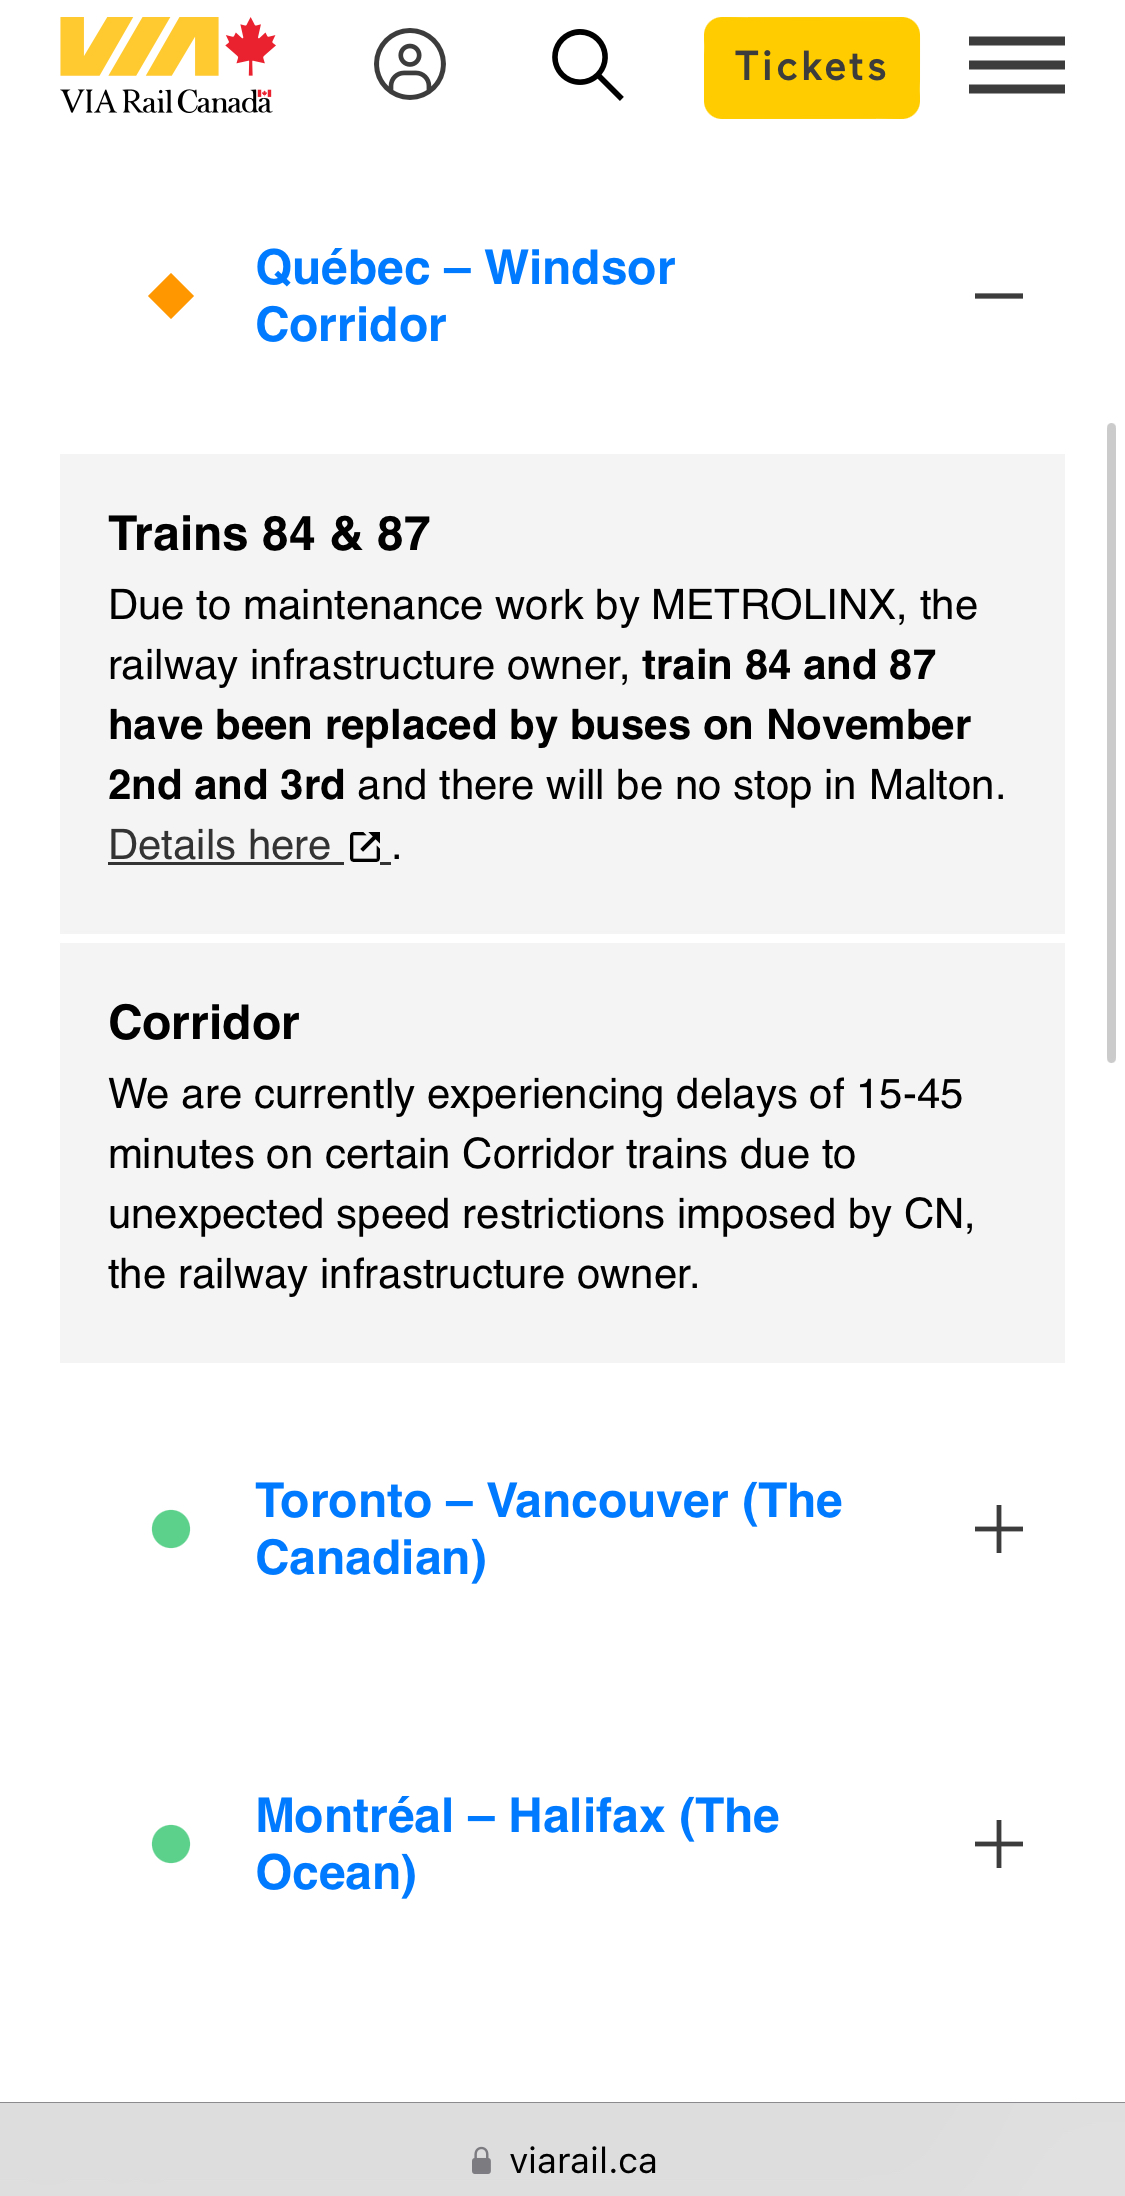This screenshot has height=2196, width=1125.
Task: Tap the search magnifying glass icon
Action: pos(587,65)
